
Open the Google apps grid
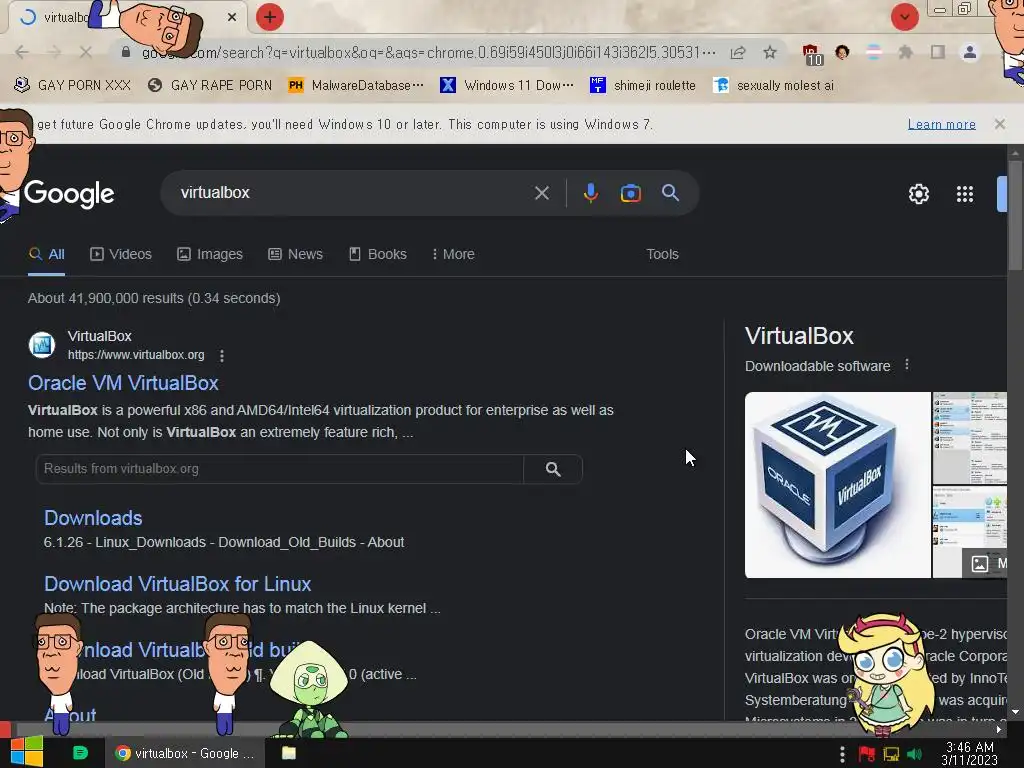point(965,194)
